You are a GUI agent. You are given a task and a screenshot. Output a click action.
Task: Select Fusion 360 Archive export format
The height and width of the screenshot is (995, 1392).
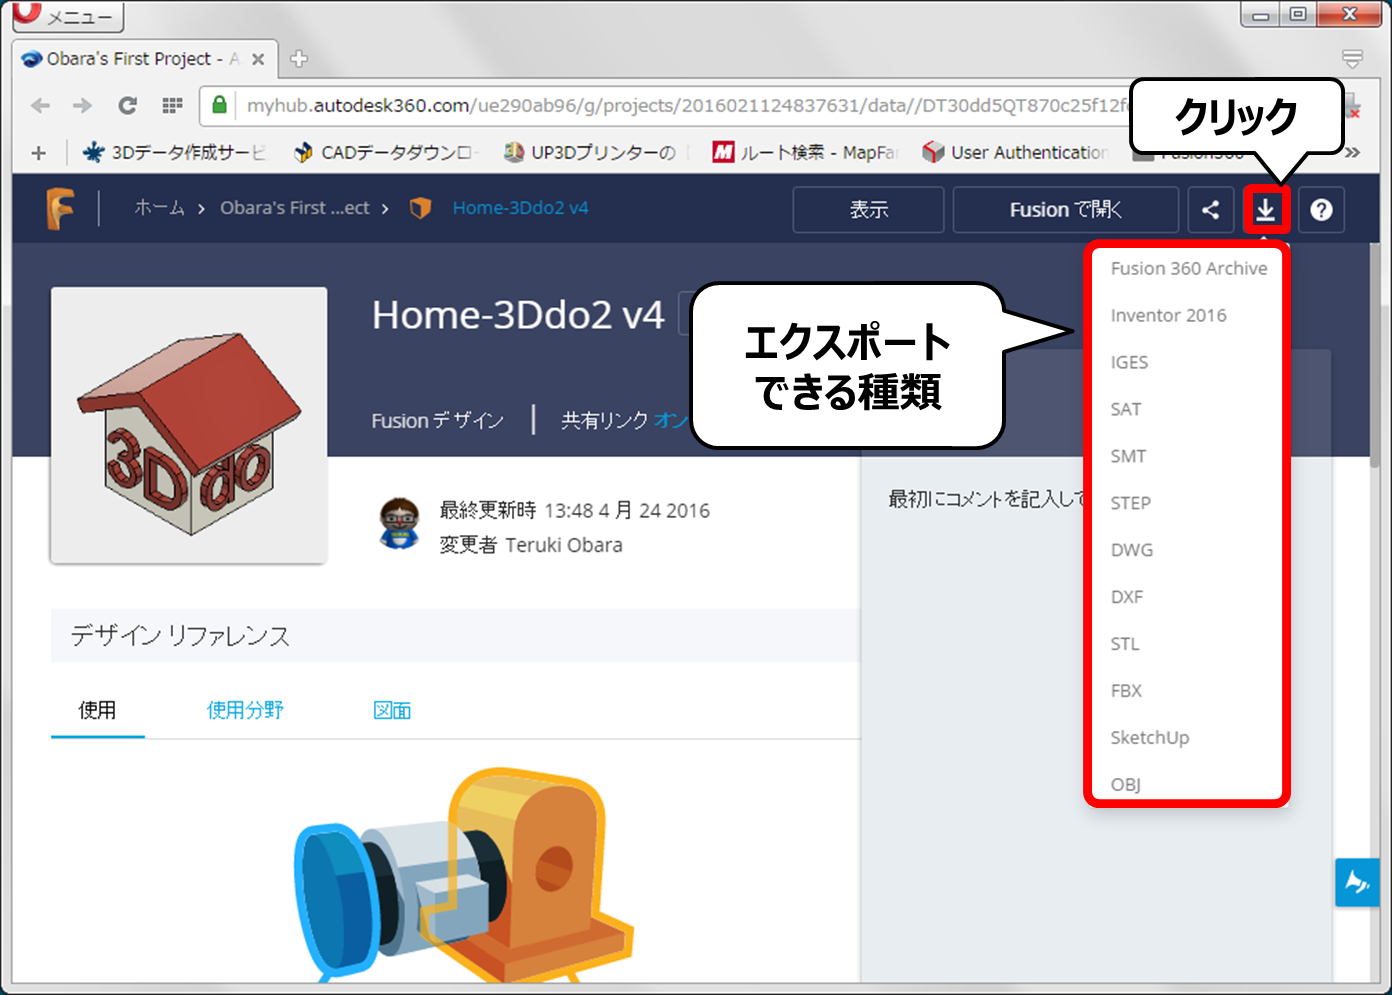click(1189, 268)
